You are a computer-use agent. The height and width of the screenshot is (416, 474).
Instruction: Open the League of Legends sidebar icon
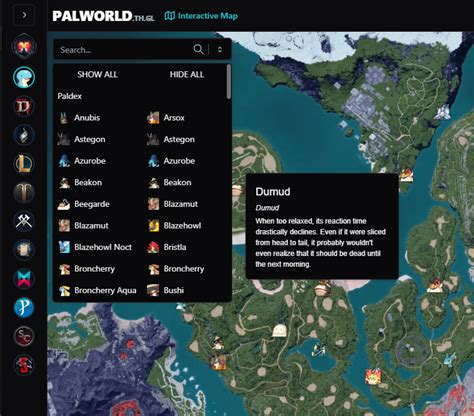click(24, 164)
